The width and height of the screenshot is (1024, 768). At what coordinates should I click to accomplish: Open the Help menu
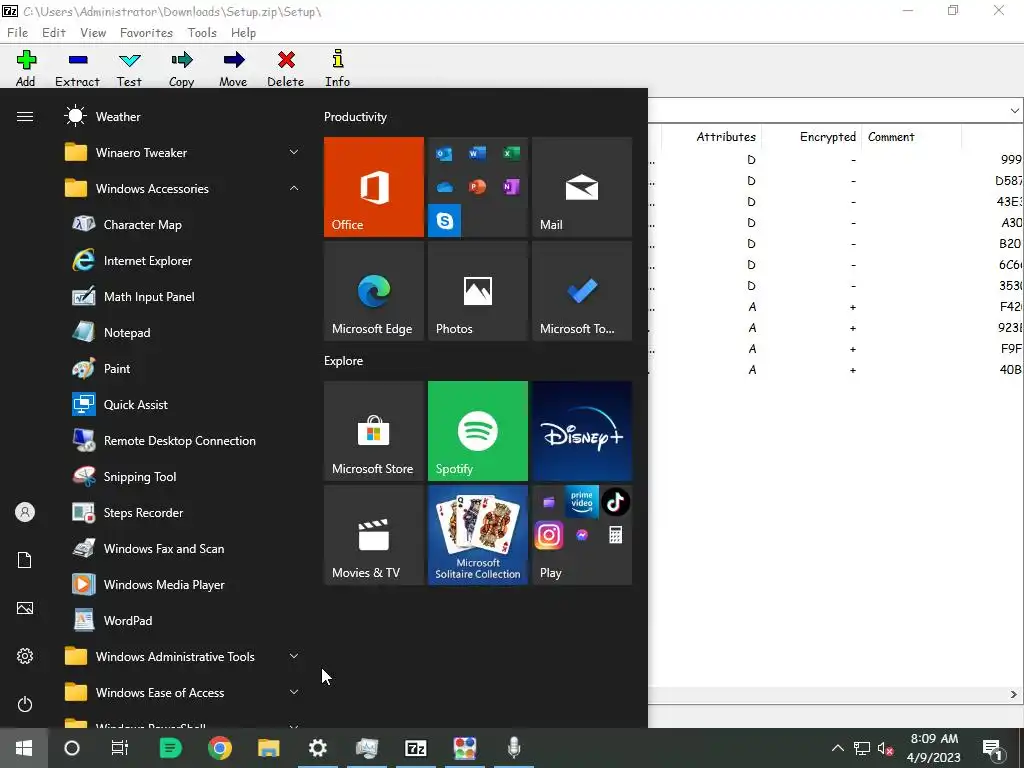[243, 33]
